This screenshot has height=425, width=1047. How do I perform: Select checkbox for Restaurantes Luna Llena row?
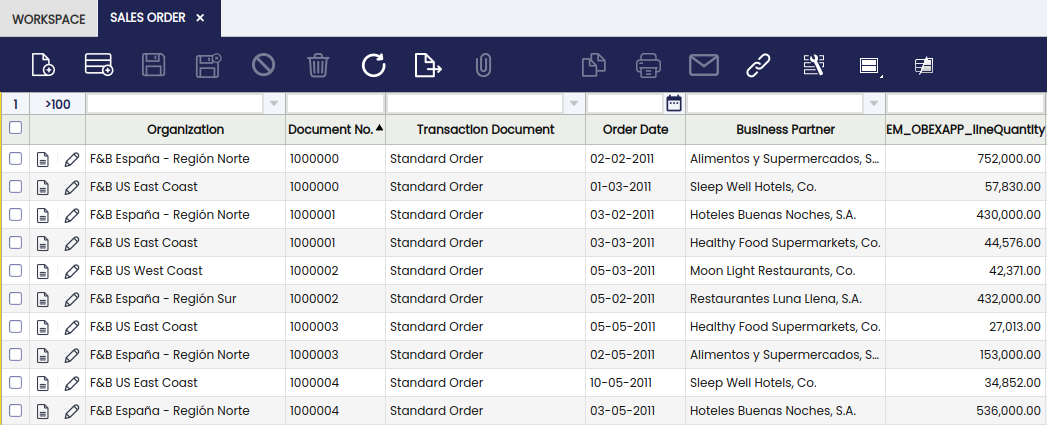(x=15, y=299)
